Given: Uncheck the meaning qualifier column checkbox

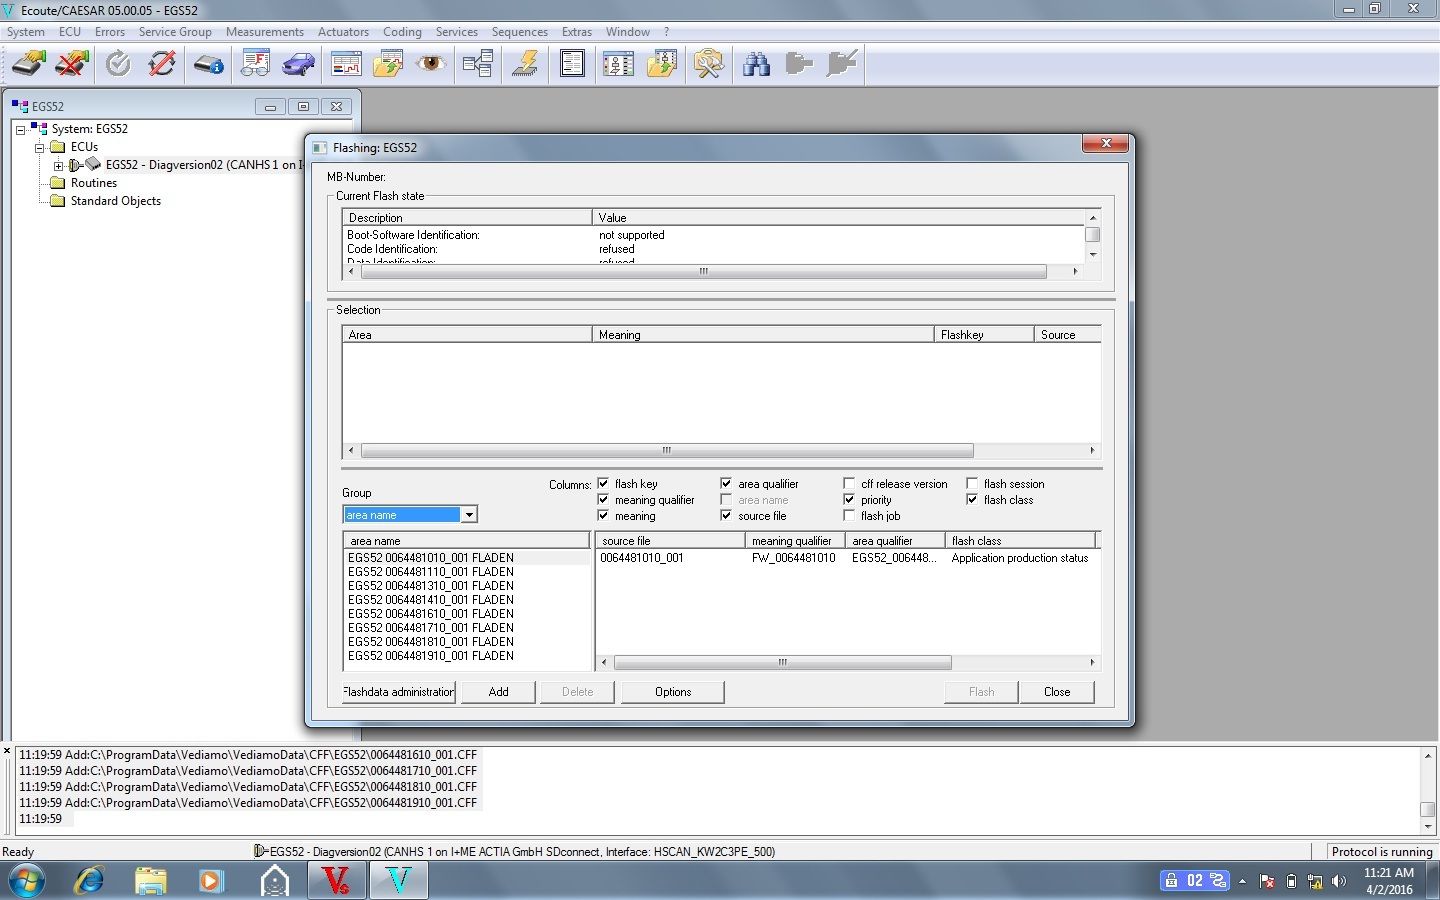Looking at the screenshot, I should click(603, 500).
